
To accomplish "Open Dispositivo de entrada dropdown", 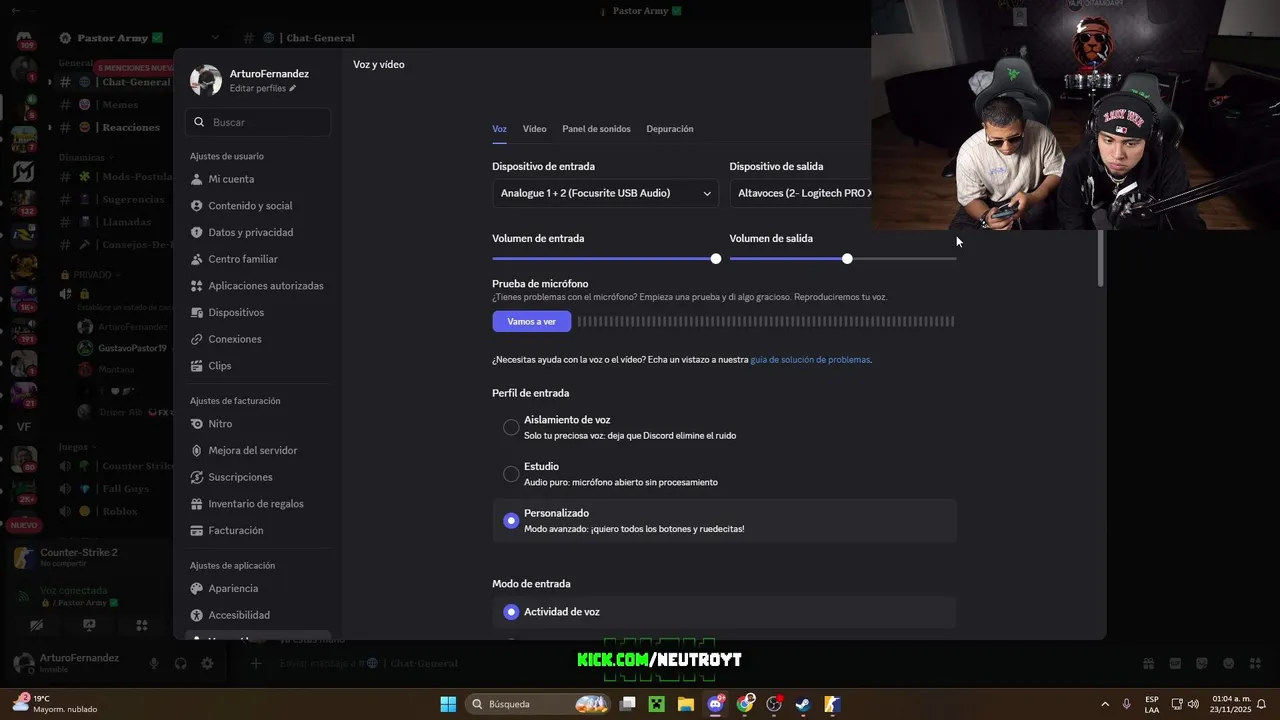I will point(605,193).
